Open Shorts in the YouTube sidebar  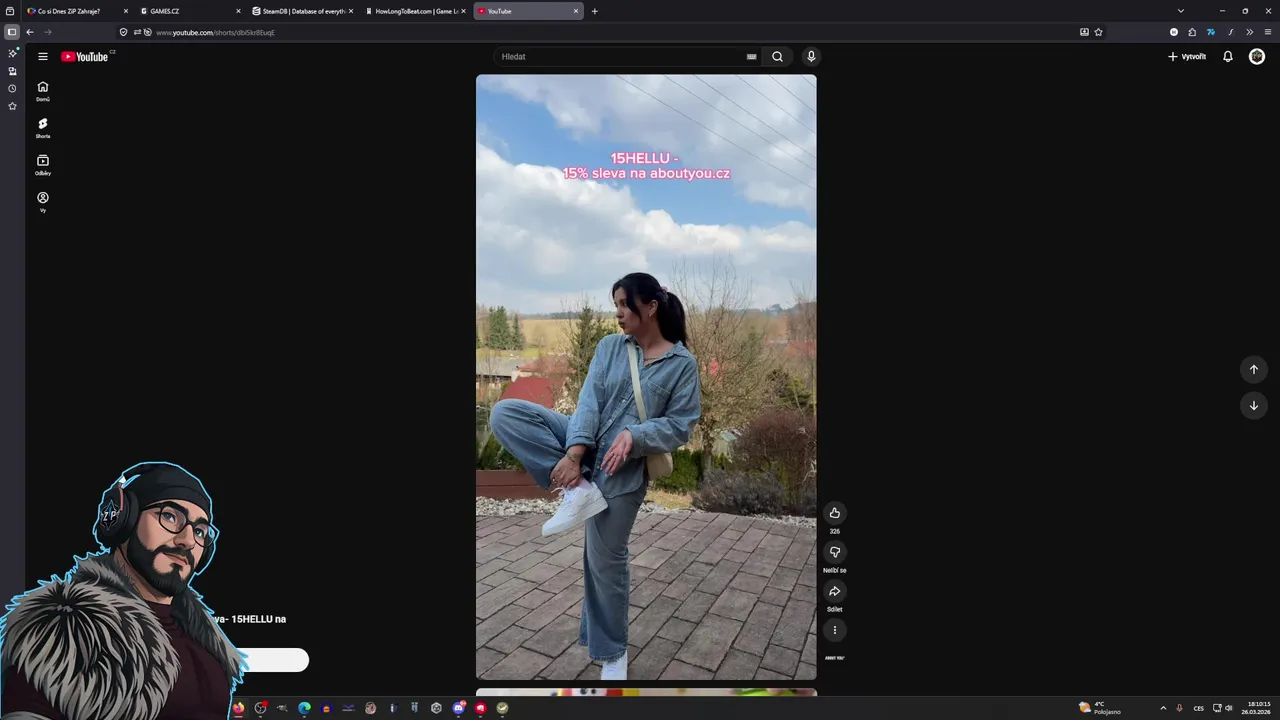click(43, 128)
